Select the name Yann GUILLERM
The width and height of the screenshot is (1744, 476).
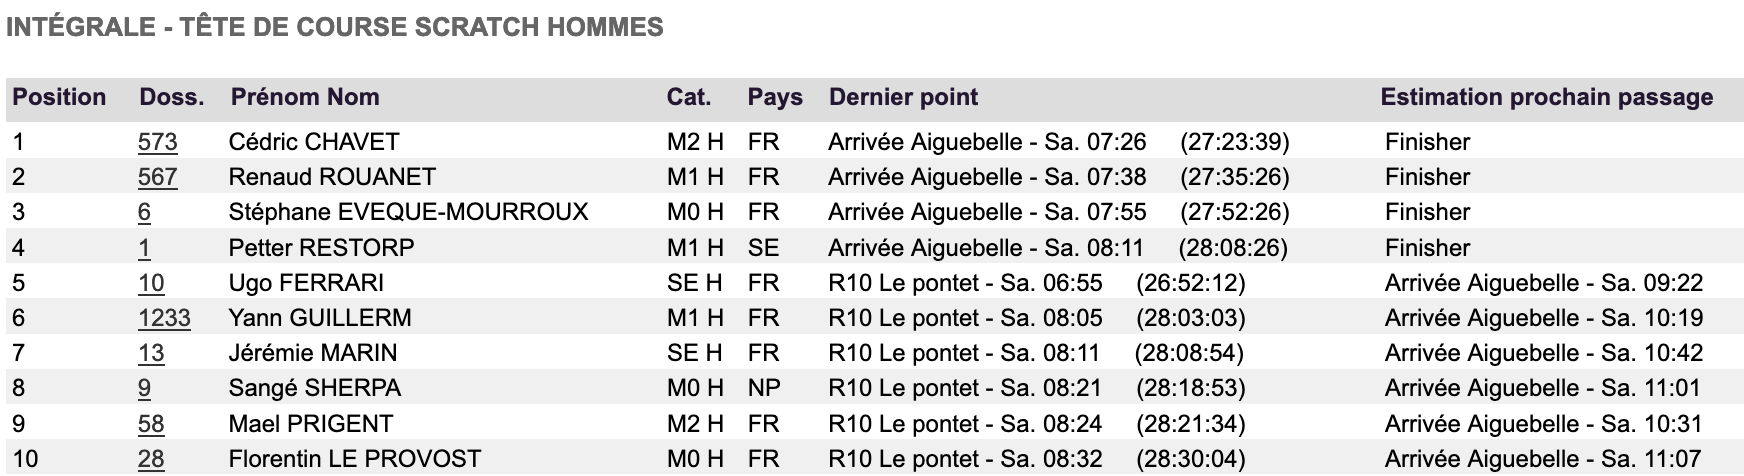click(320, 318)
